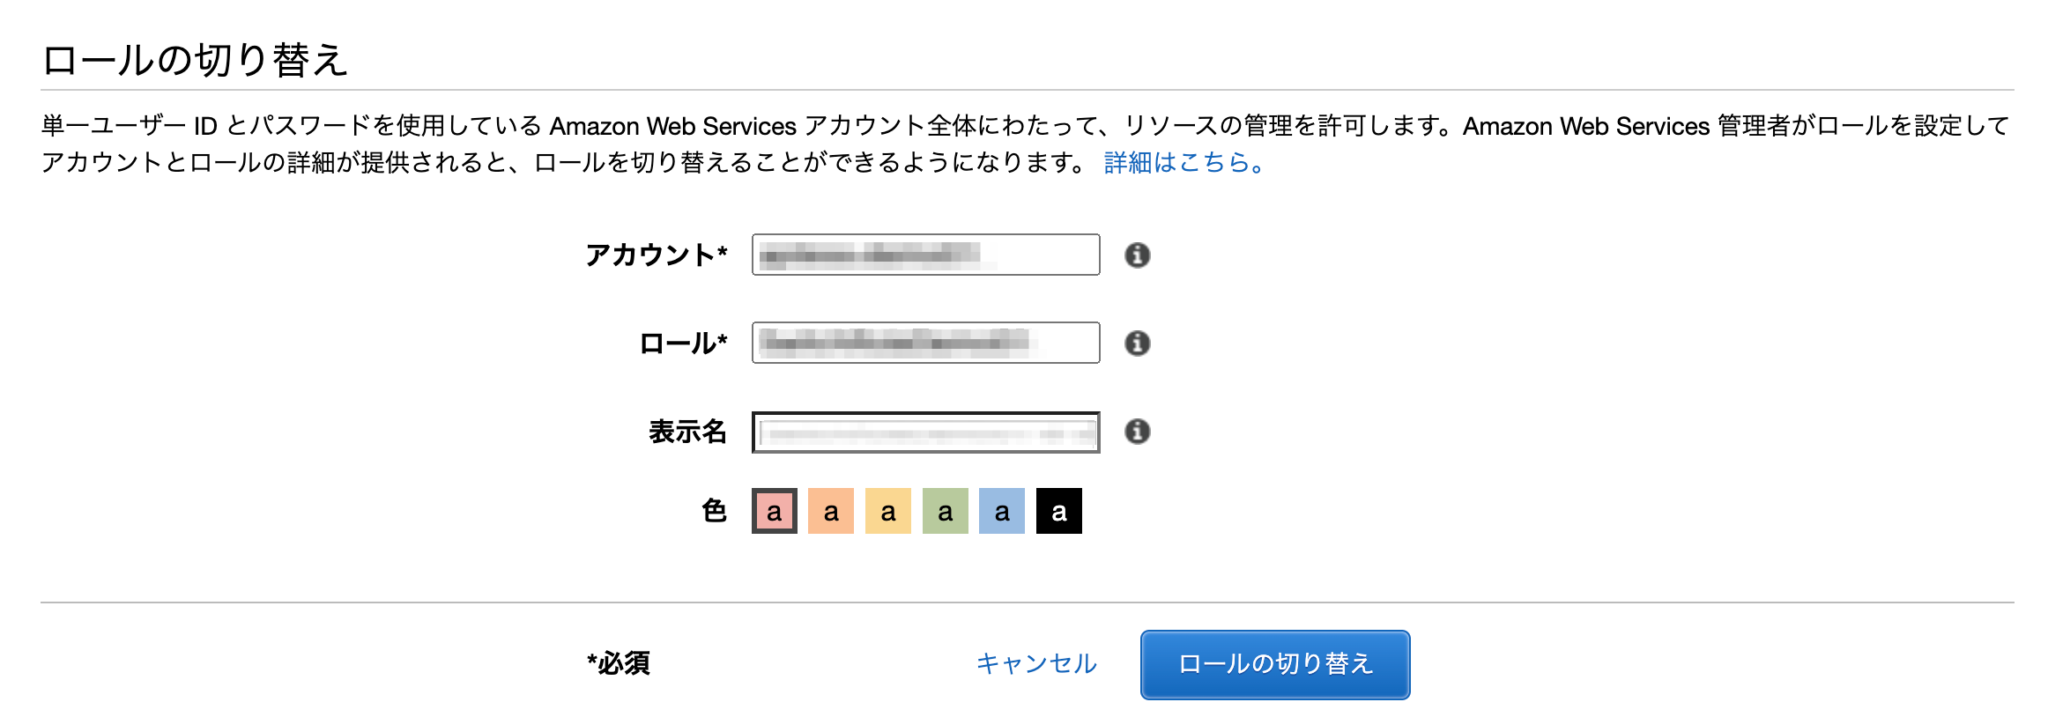Click inside the ロール input field
Viewport: 2048px width, 717px height.
pos(924,343)
